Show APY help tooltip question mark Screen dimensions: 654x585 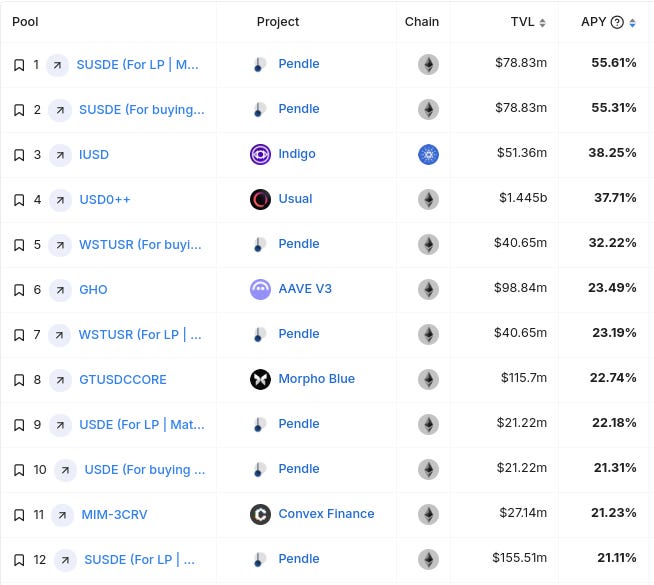[617, 22]
